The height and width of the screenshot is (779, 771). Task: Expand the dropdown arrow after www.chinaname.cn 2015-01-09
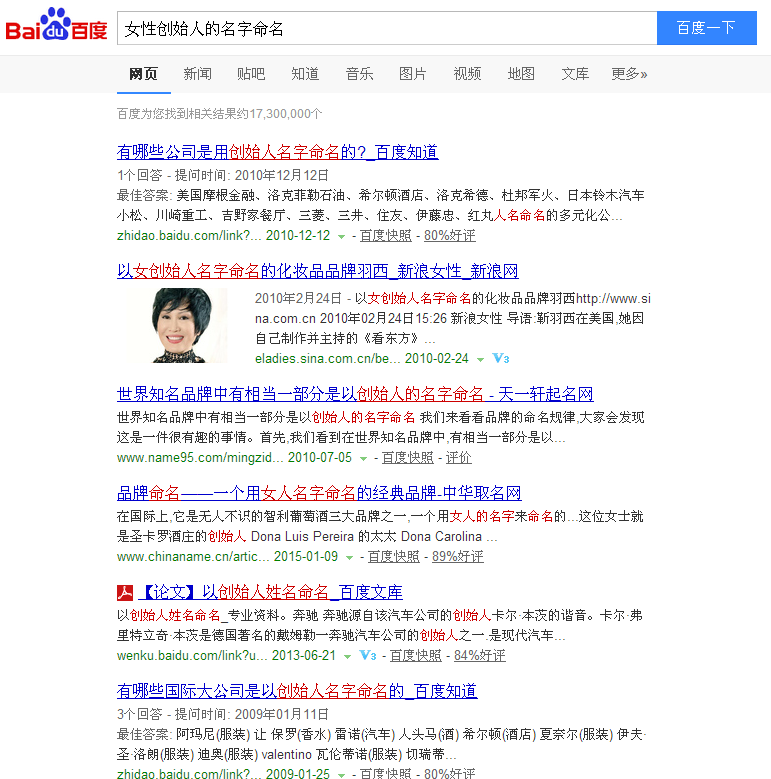pyautogui.click(x=349, y=557)
